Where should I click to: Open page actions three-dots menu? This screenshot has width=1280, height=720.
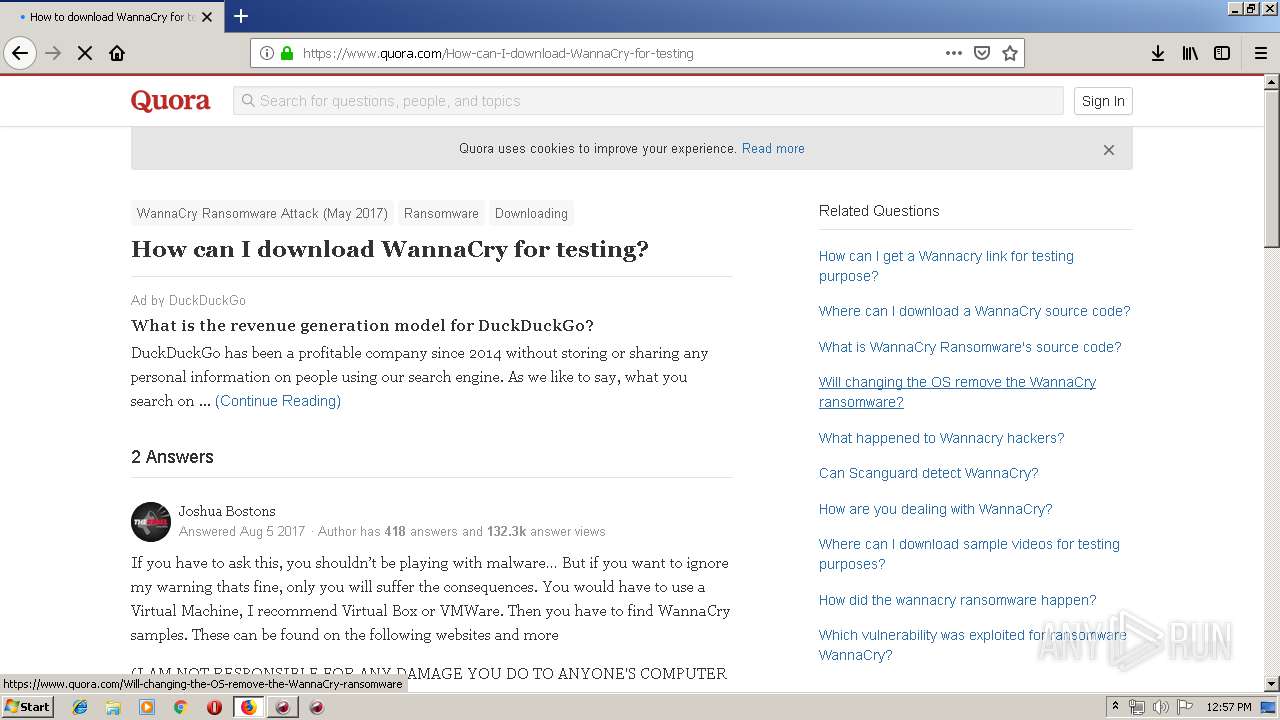tap(954, 53)
